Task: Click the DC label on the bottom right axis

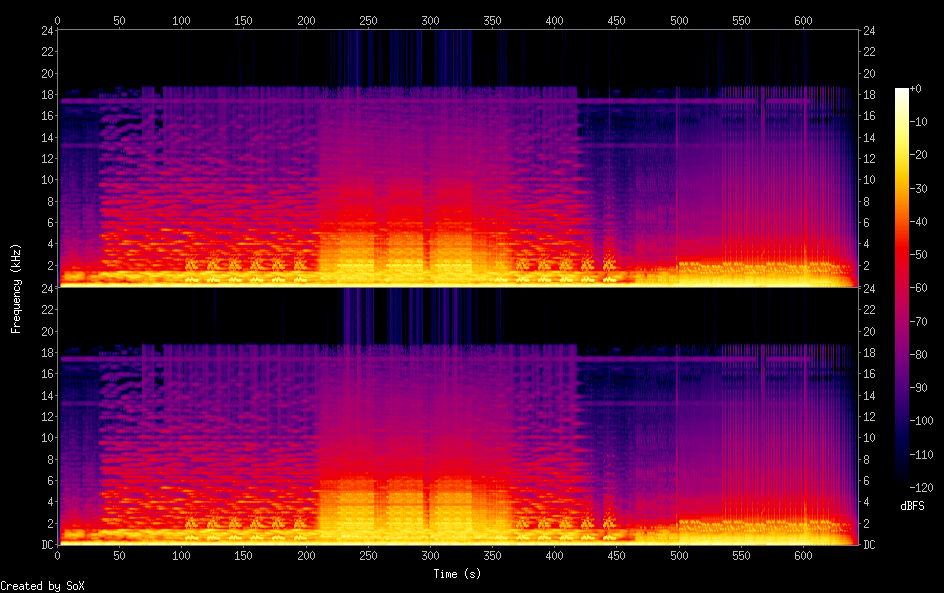Action: 870,545
